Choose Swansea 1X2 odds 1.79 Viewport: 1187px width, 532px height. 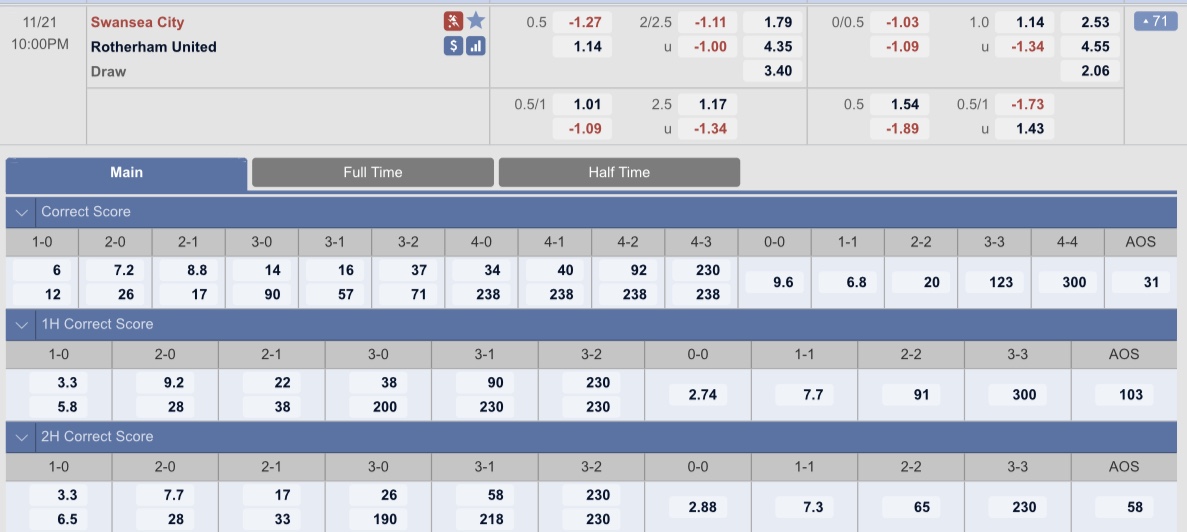tap(772, 22)
